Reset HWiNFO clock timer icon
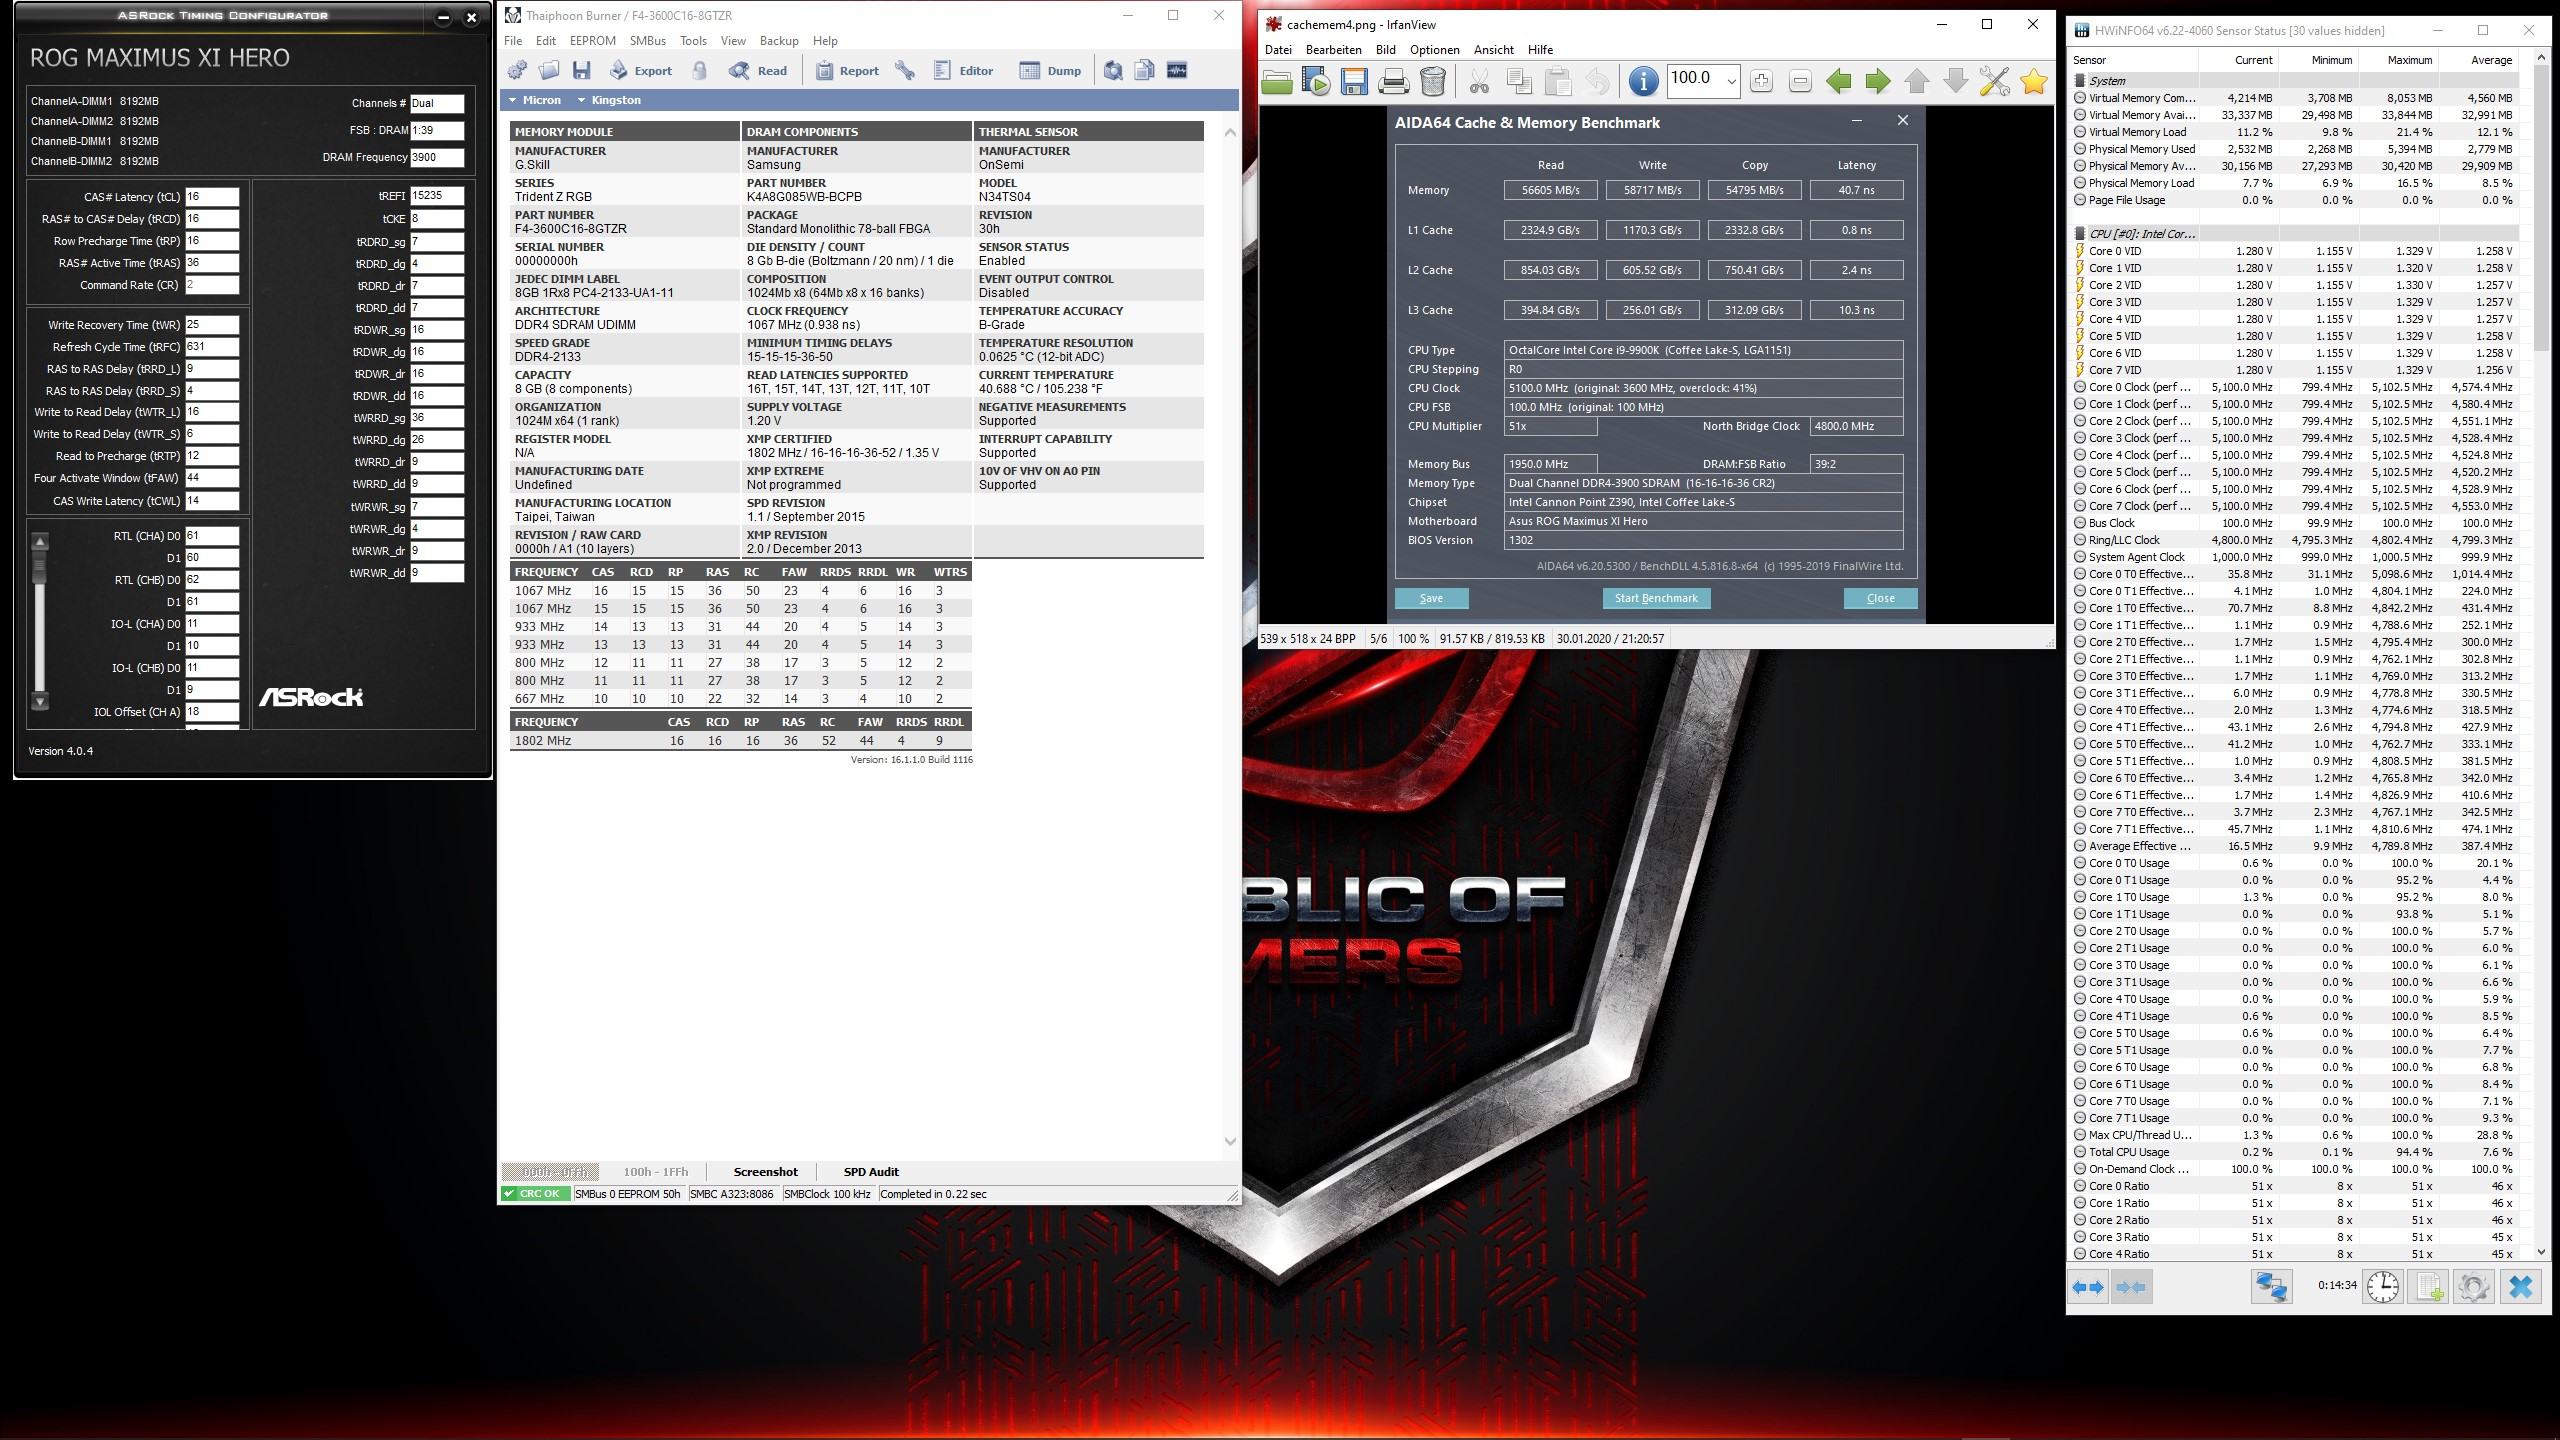The image size is (2560, 1440). [2383, 1287]
